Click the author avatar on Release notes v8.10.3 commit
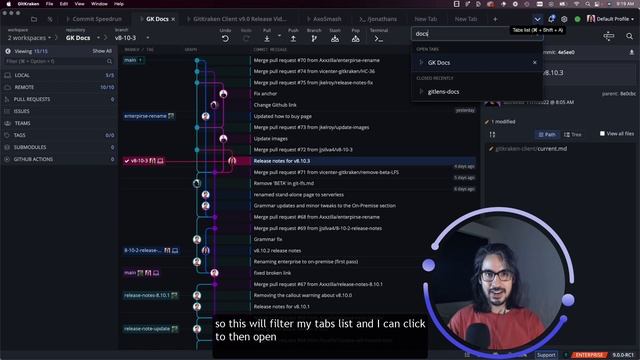 232,161
